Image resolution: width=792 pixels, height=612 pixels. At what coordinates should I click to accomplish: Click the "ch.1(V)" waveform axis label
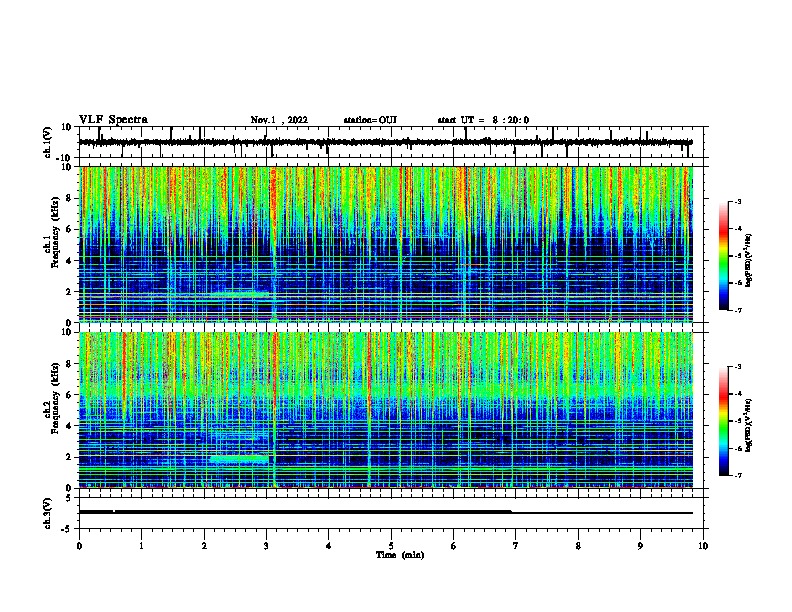pos(48,142)
